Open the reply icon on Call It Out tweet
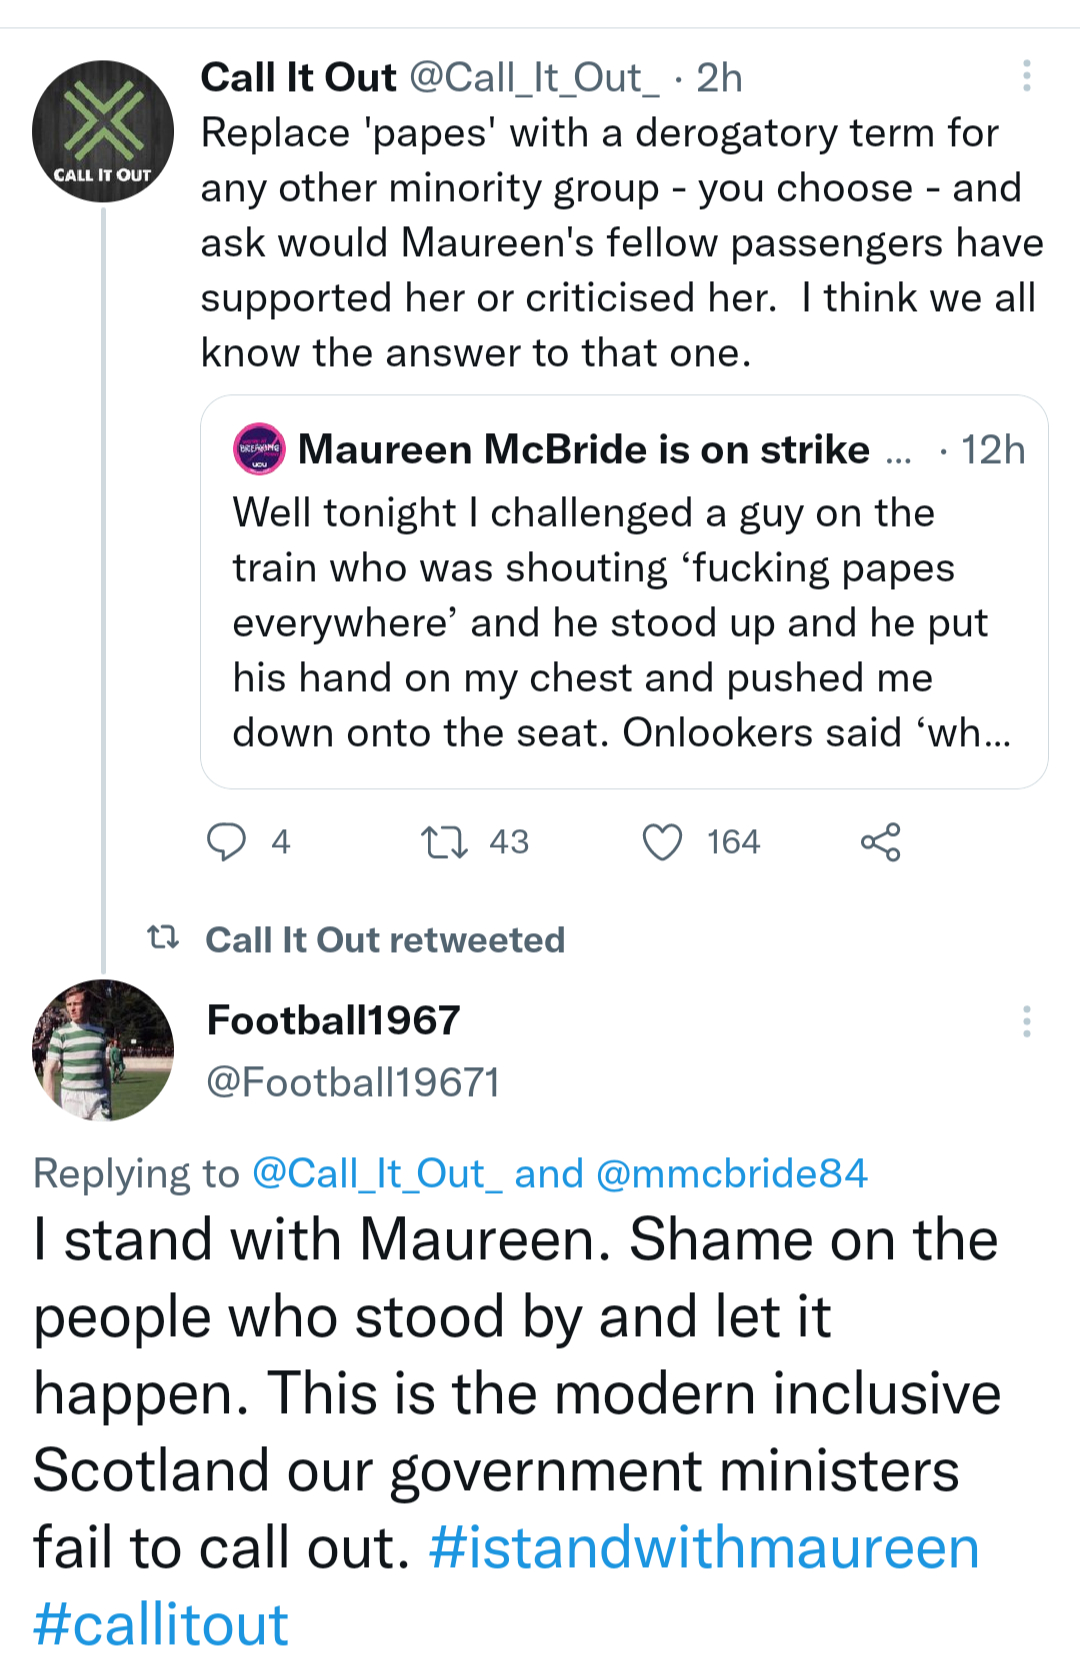1080x1659 pixels. click(x=226, y=842)
